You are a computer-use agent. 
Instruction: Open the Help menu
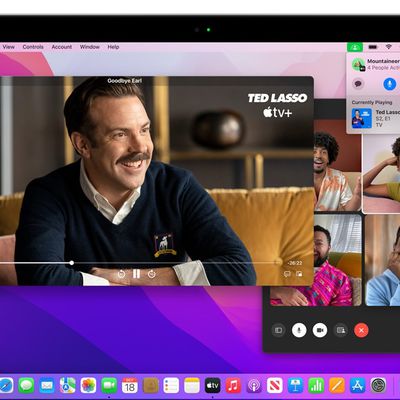(x=113, y=47)
